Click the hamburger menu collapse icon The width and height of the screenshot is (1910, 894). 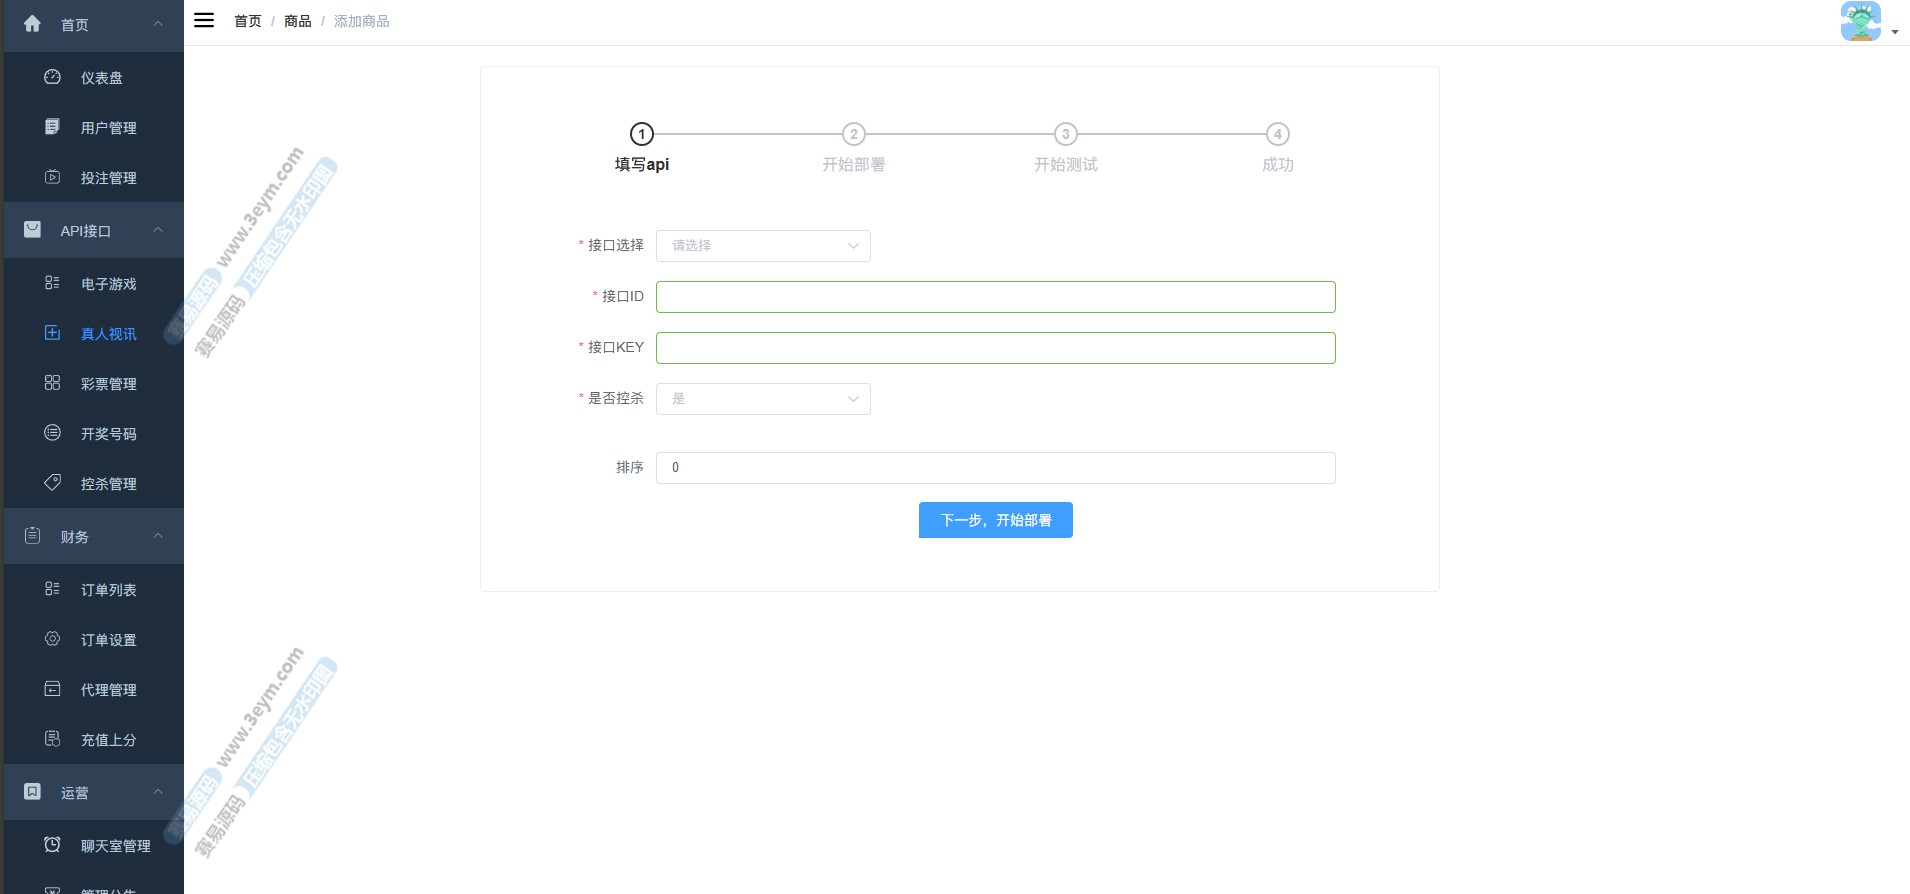pos(204,20)
